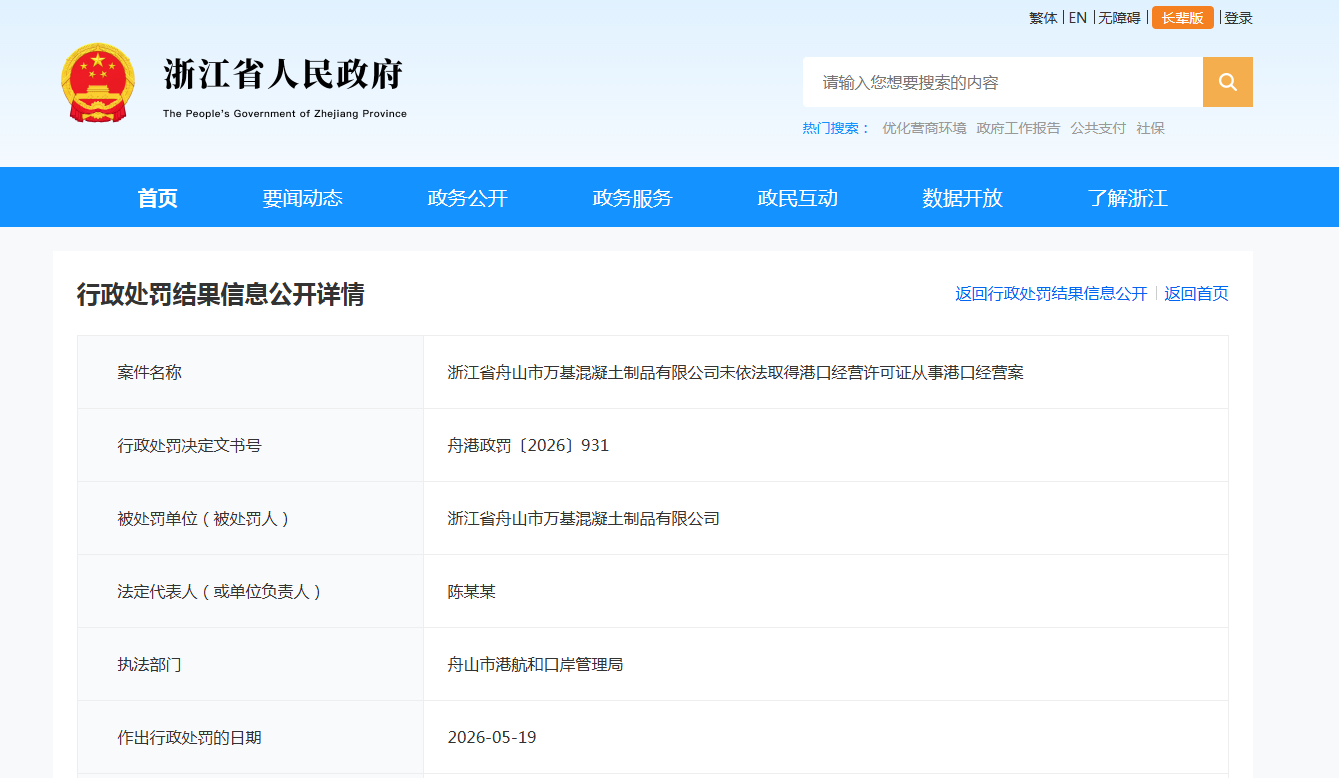Screen dimensions: 1339x778
Task: Select hot search 社保
Action: pos(1150,128)
